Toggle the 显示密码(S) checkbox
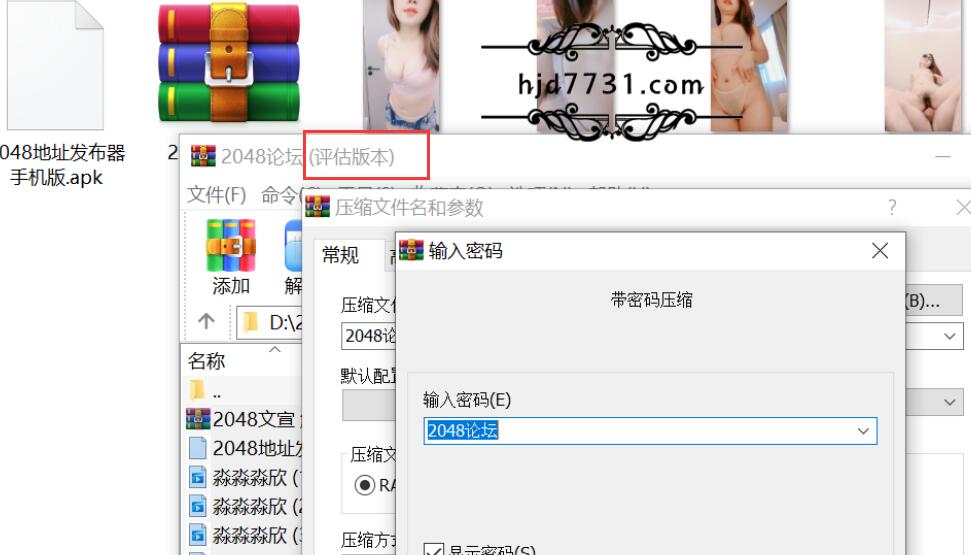Image resolution: width=971 pixels, height=555 pixels. tap(434, 549)
